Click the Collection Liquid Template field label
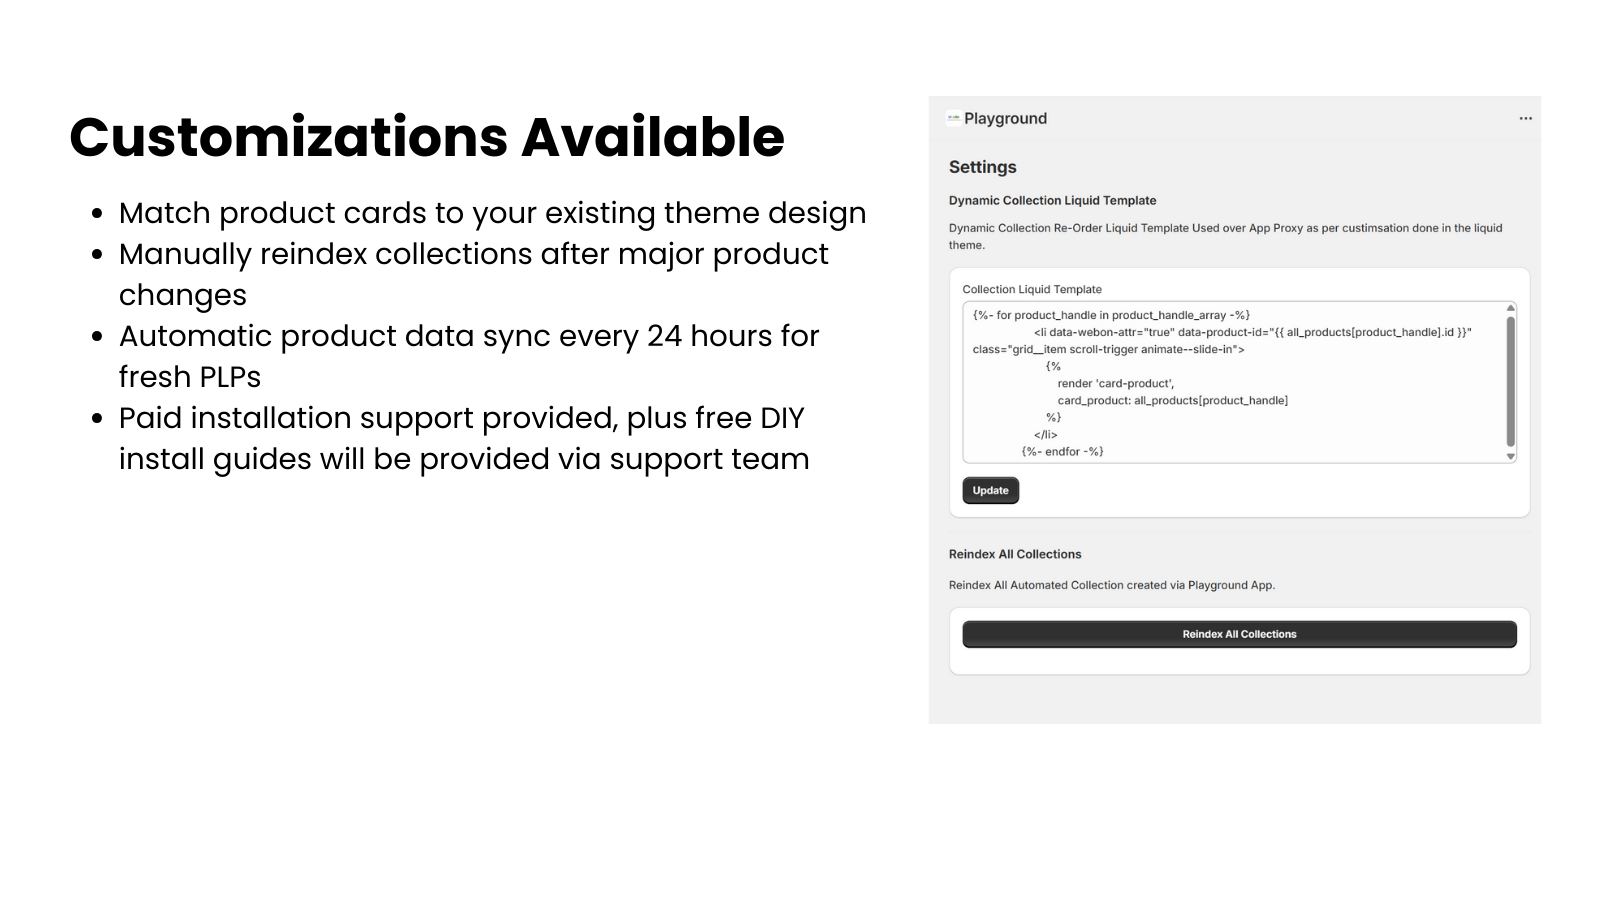The height and width of the screenshot is (900, 1600). coord(1031,289)
